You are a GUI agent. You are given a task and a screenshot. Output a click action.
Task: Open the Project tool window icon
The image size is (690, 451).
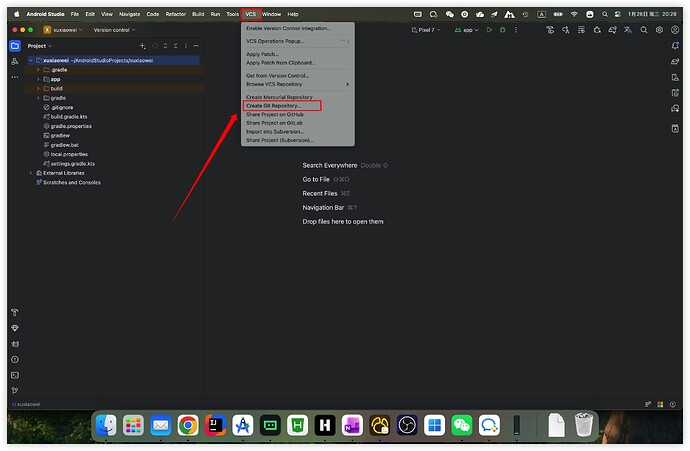click(15, 46)
